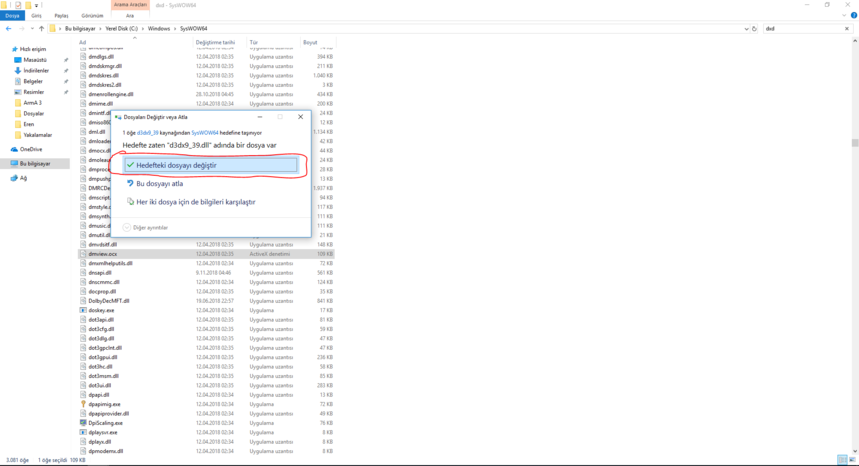Open recent locations dropdown beside Forward arrow
859x466 pixels.
[32, 28]
